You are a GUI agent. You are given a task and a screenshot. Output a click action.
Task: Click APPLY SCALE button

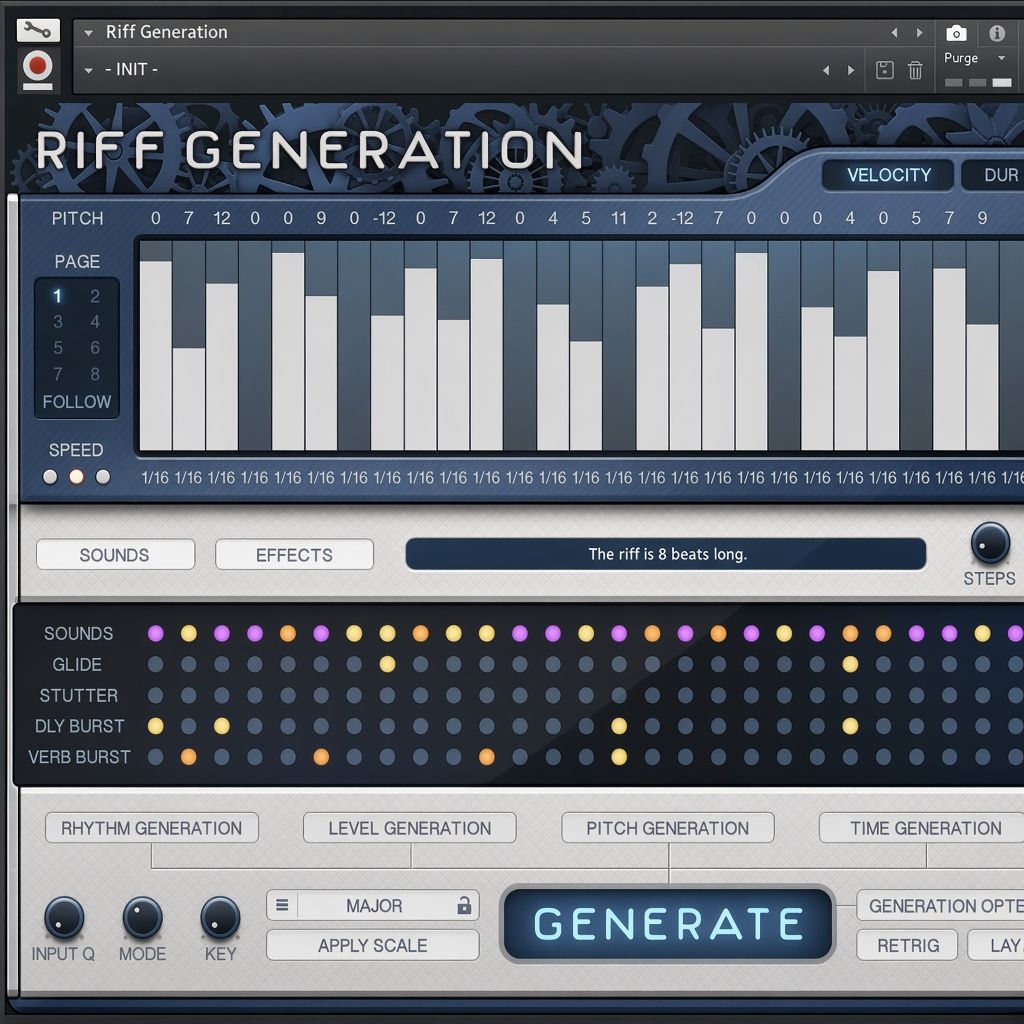click(372, 945)
